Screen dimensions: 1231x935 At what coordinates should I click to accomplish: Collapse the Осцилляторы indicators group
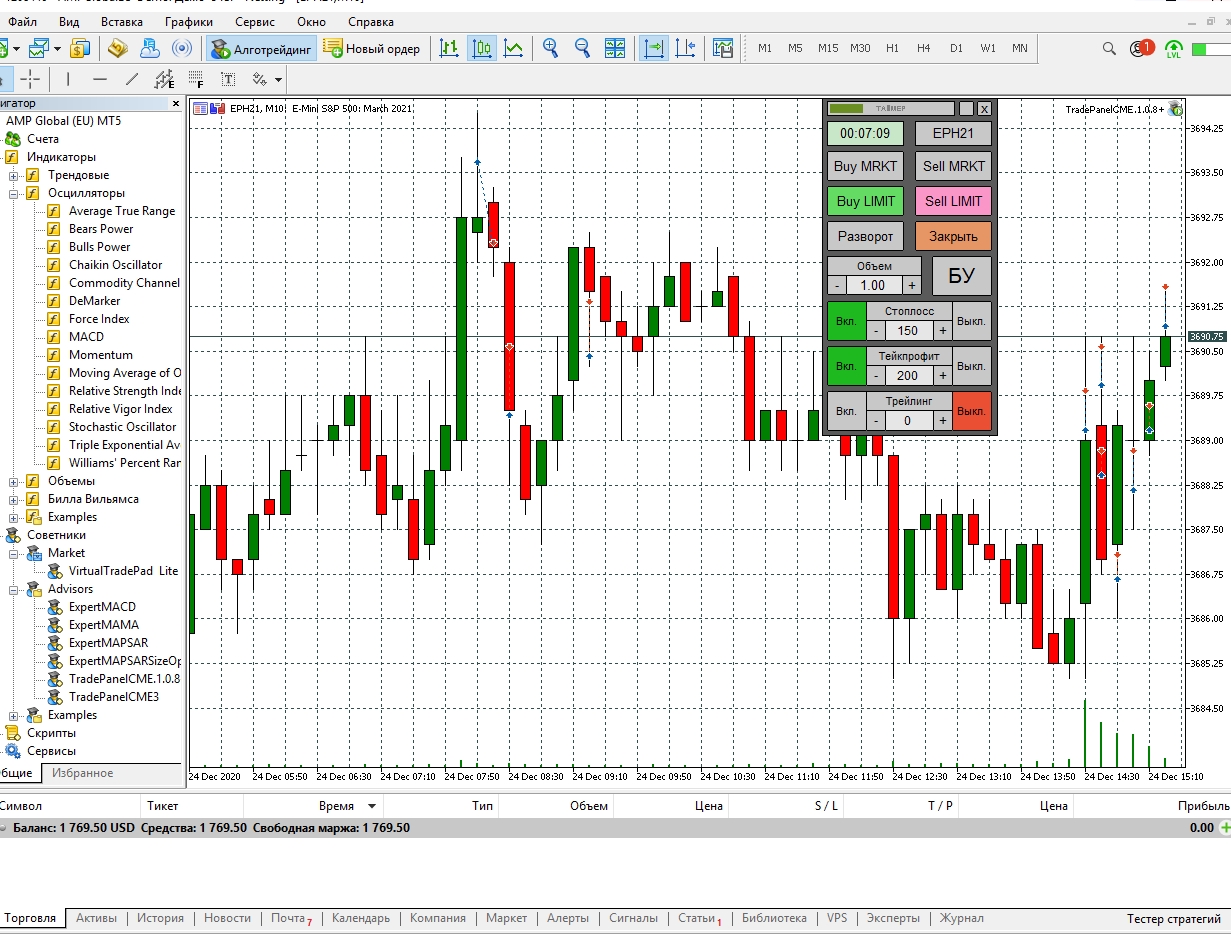coord(14,193)
